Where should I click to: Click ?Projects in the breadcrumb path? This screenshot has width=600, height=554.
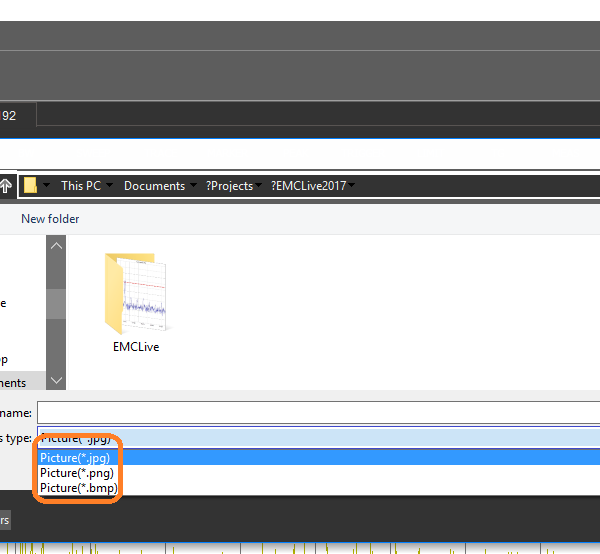pyautogui.click(x=229, y=186)
